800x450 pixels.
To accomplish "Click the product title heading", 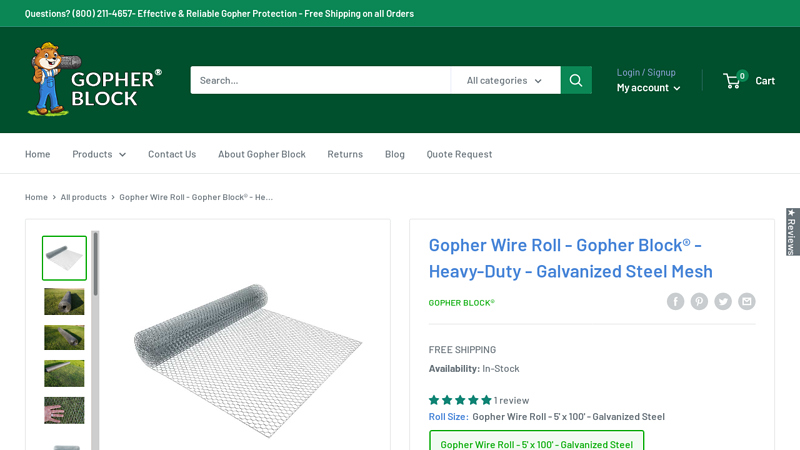I will pos(570,258).
